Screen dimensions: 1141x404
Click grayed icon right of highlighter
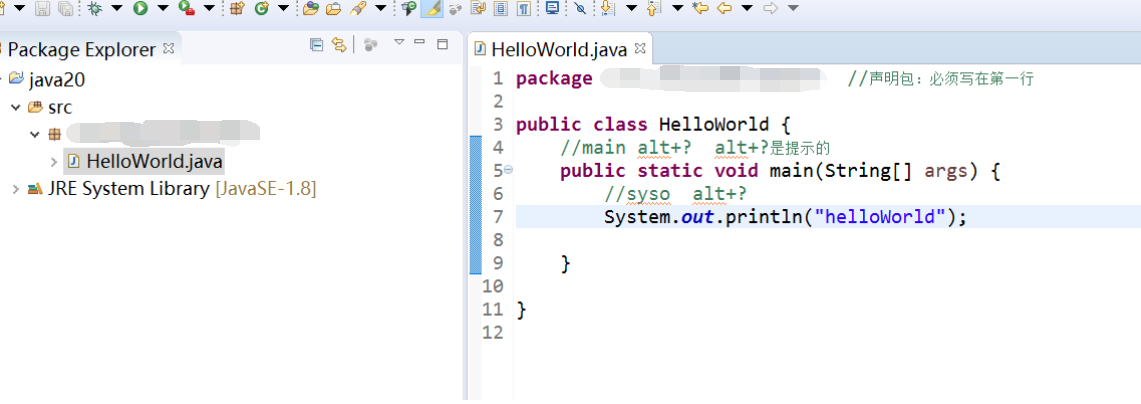[x=456, y=9]
